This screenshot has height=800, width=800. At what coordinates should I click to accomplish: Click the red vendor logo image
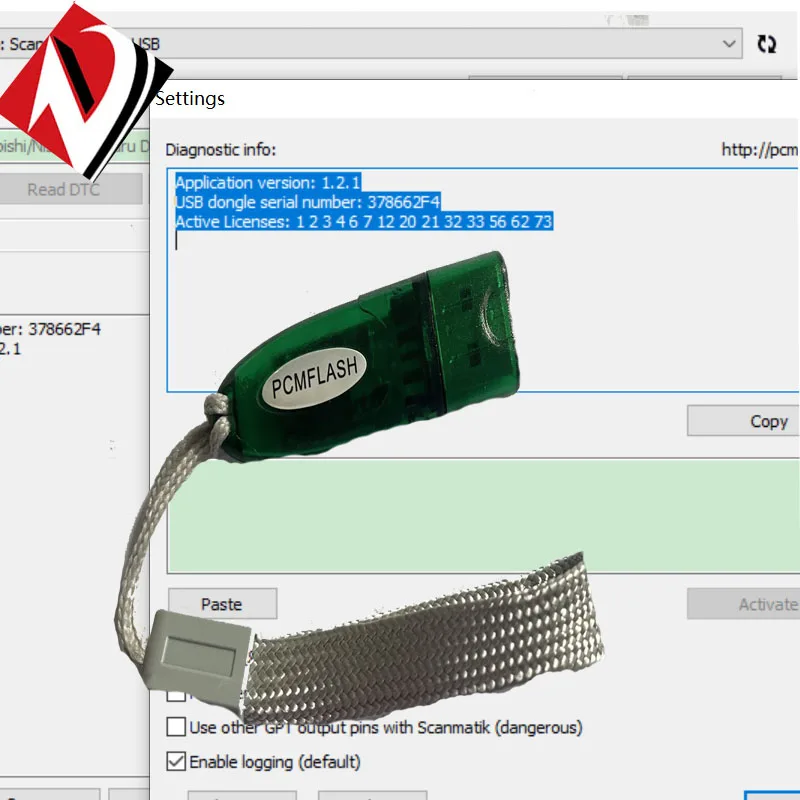pos(85,80)
